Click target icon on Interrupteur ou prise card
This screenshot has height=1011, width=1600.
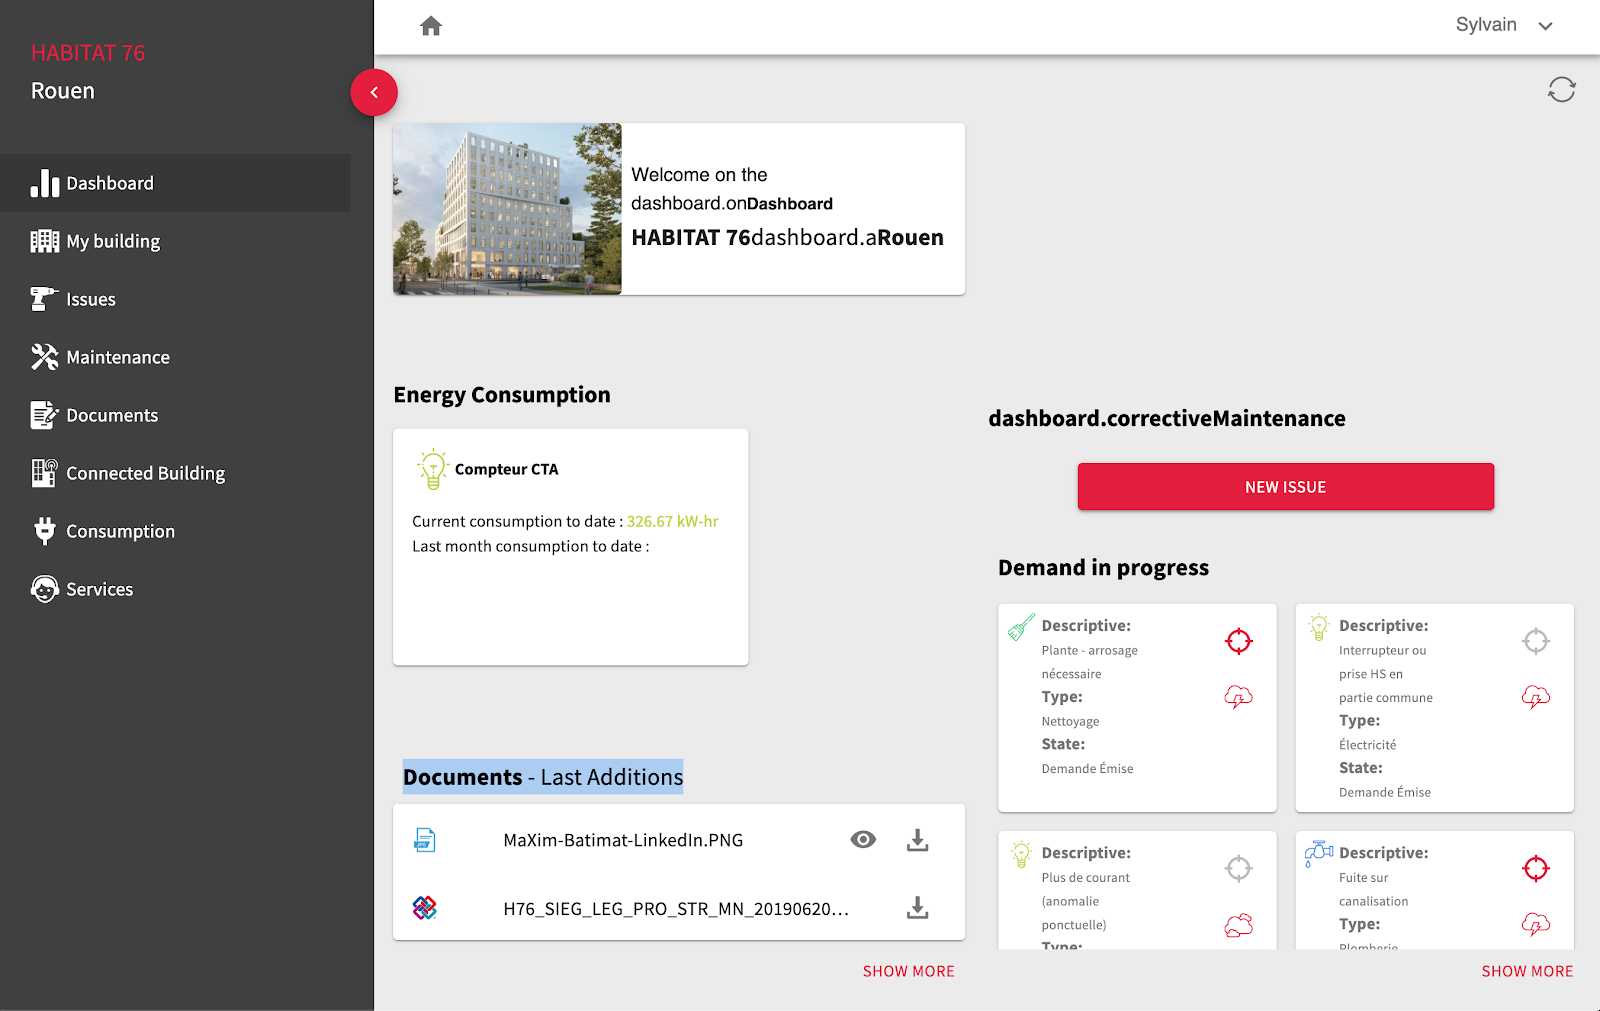tap(1536, 641)
